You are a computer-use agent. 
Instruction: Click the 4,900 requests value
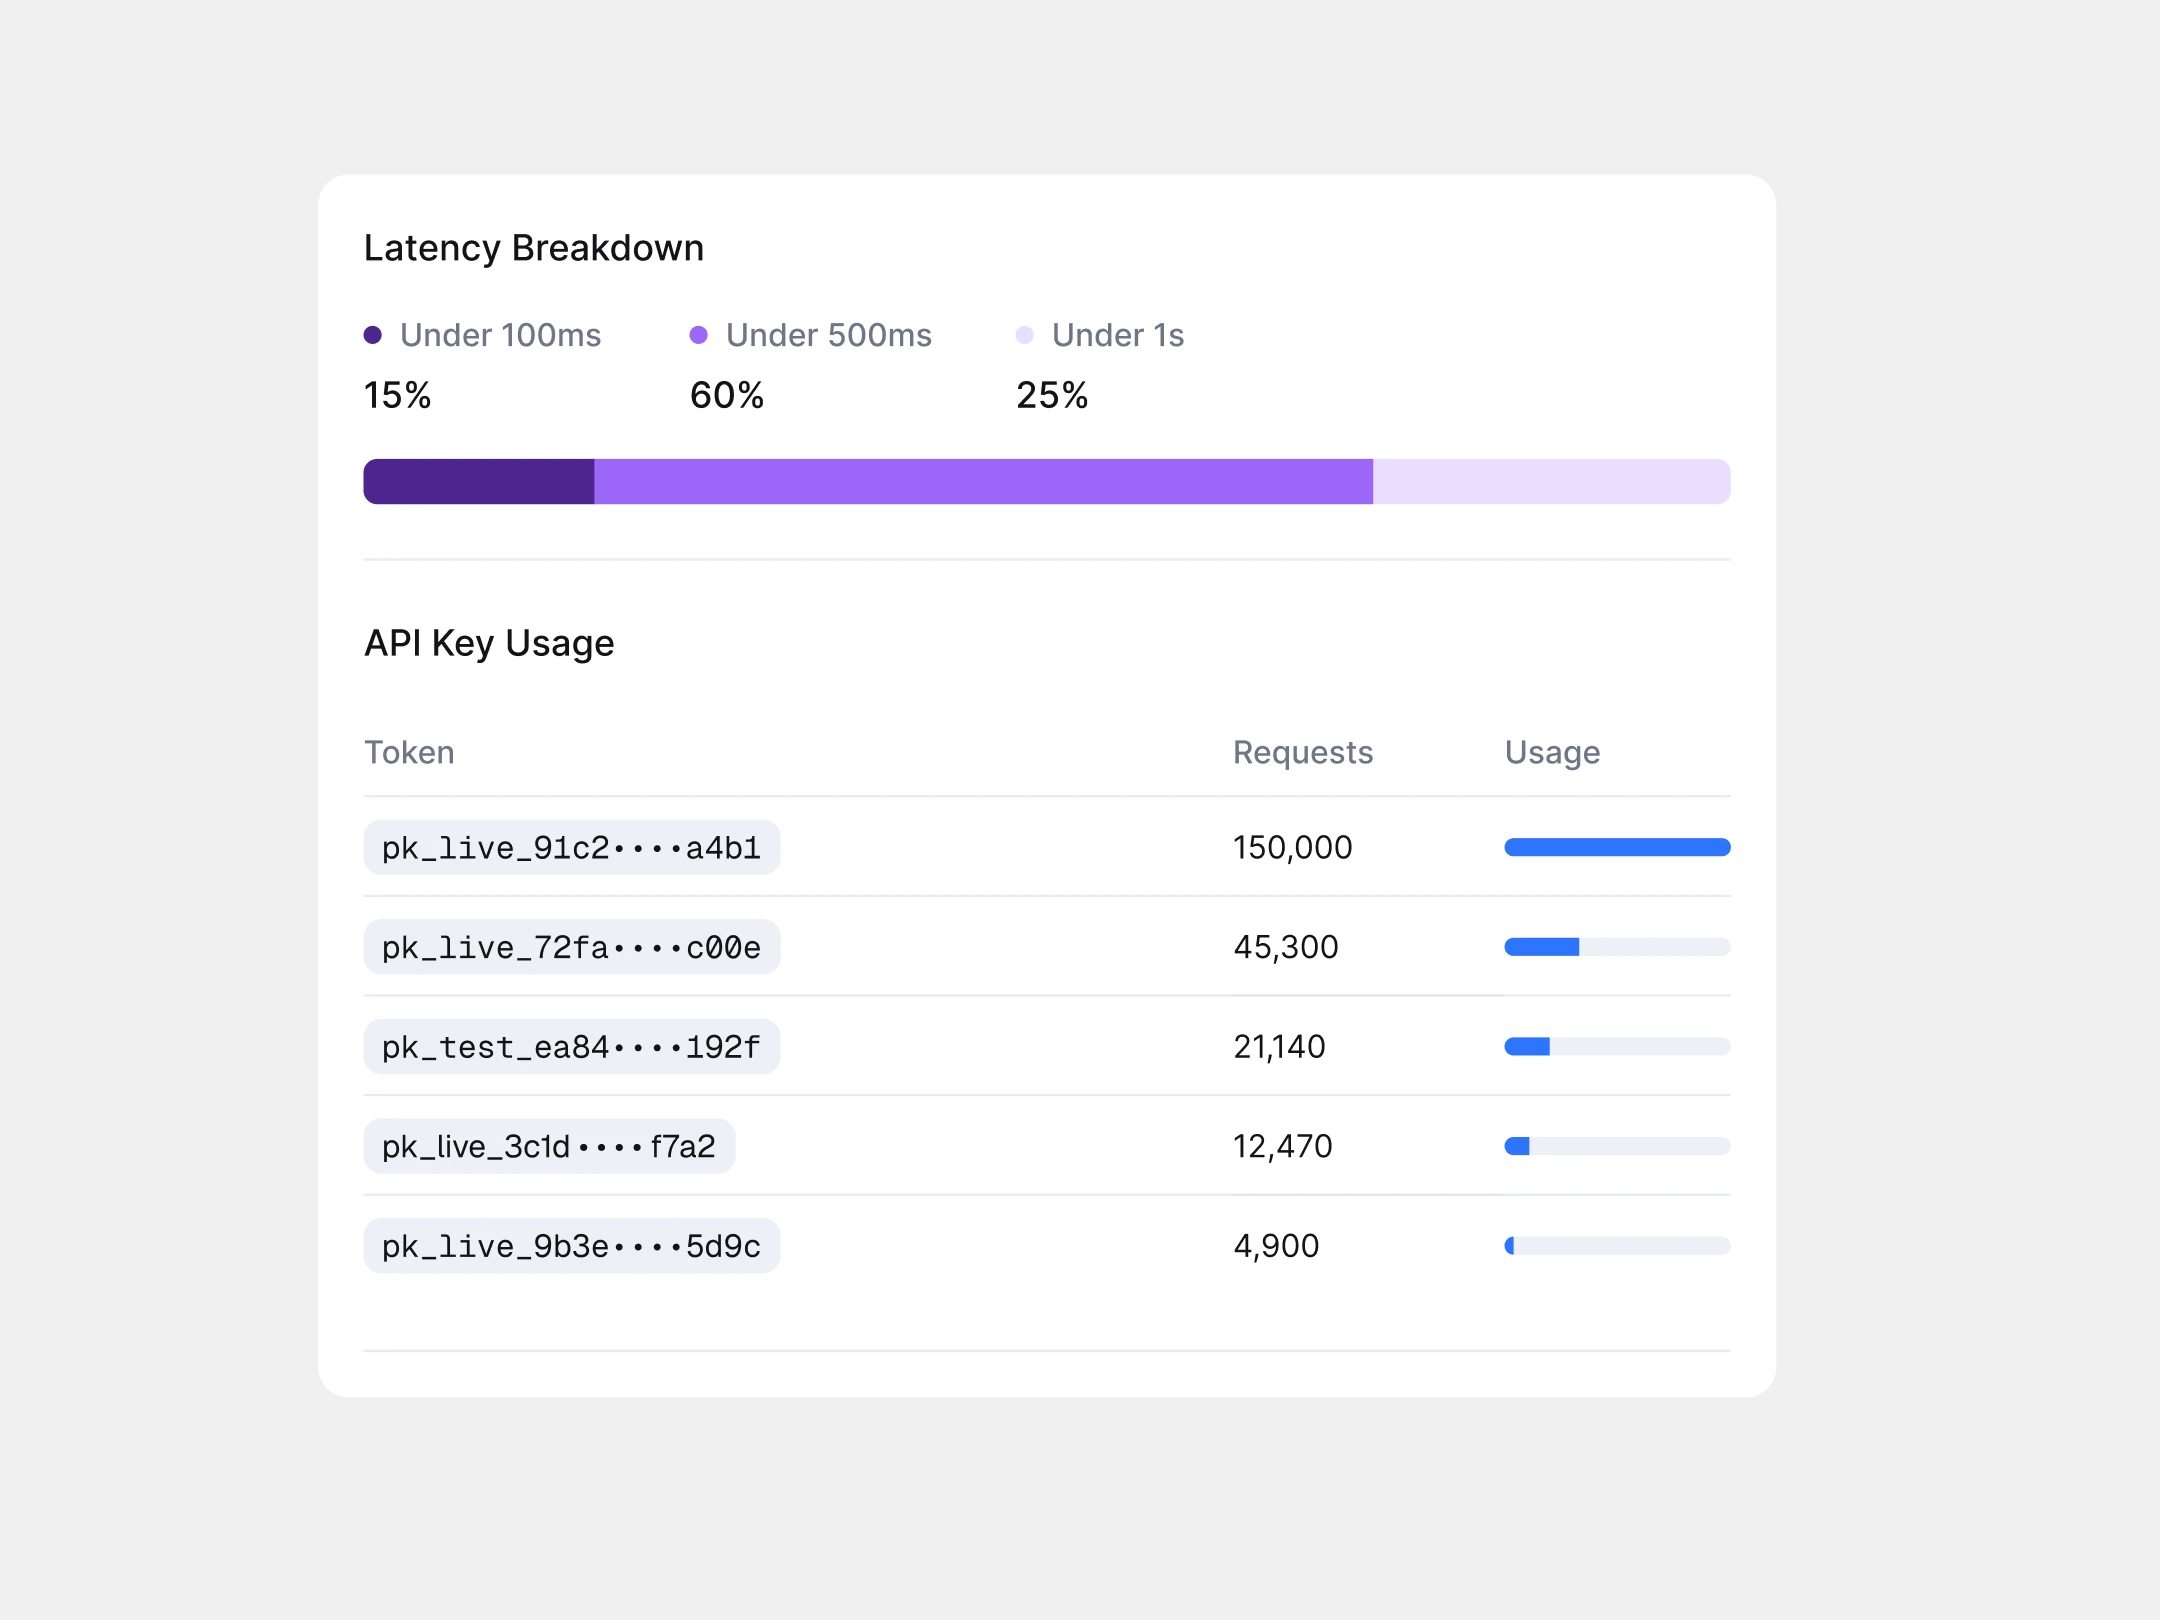1276,1246
